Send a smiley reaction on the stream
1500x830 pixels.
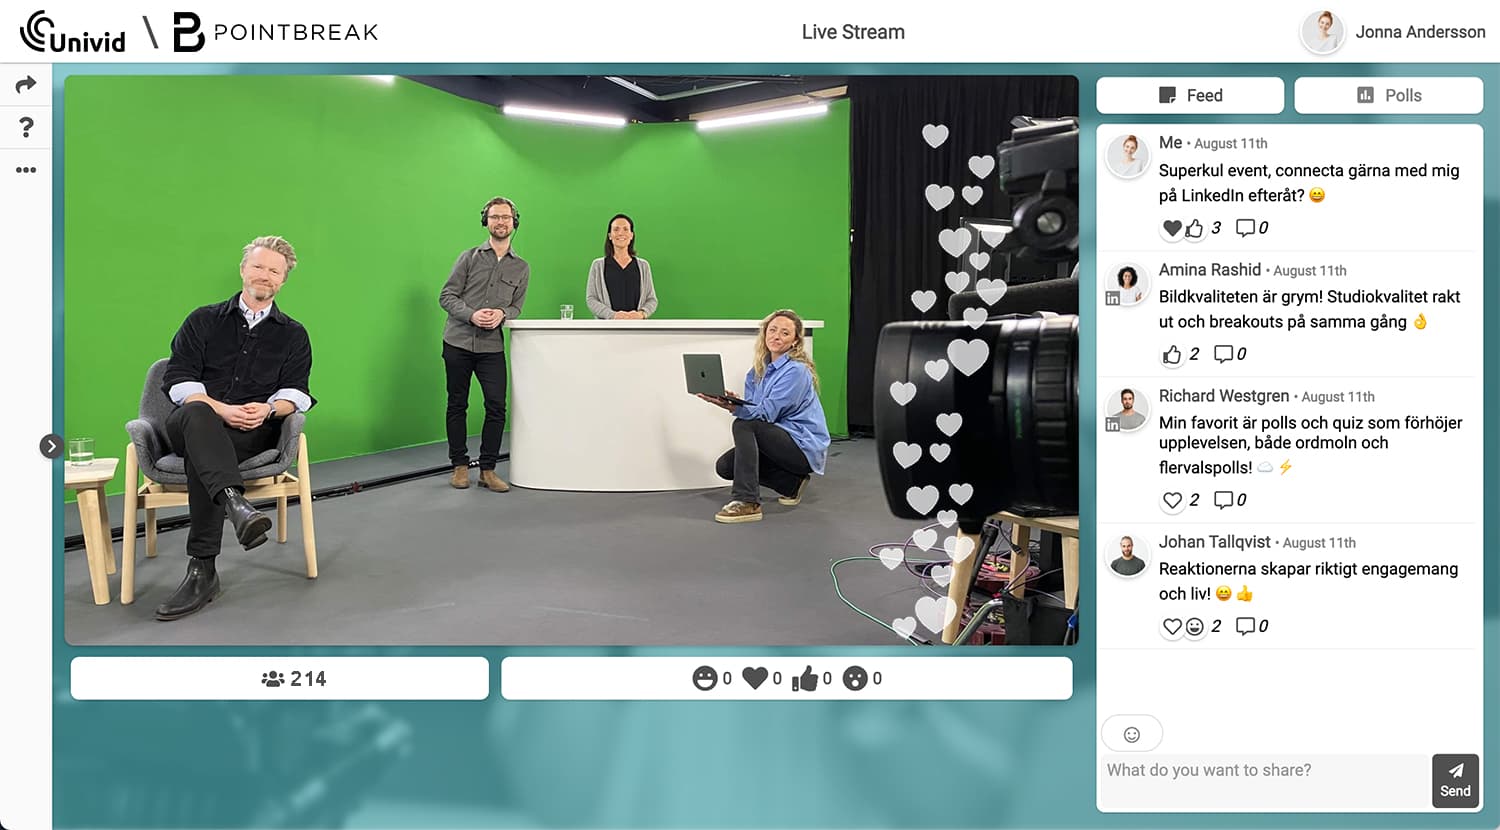point(706,677)
